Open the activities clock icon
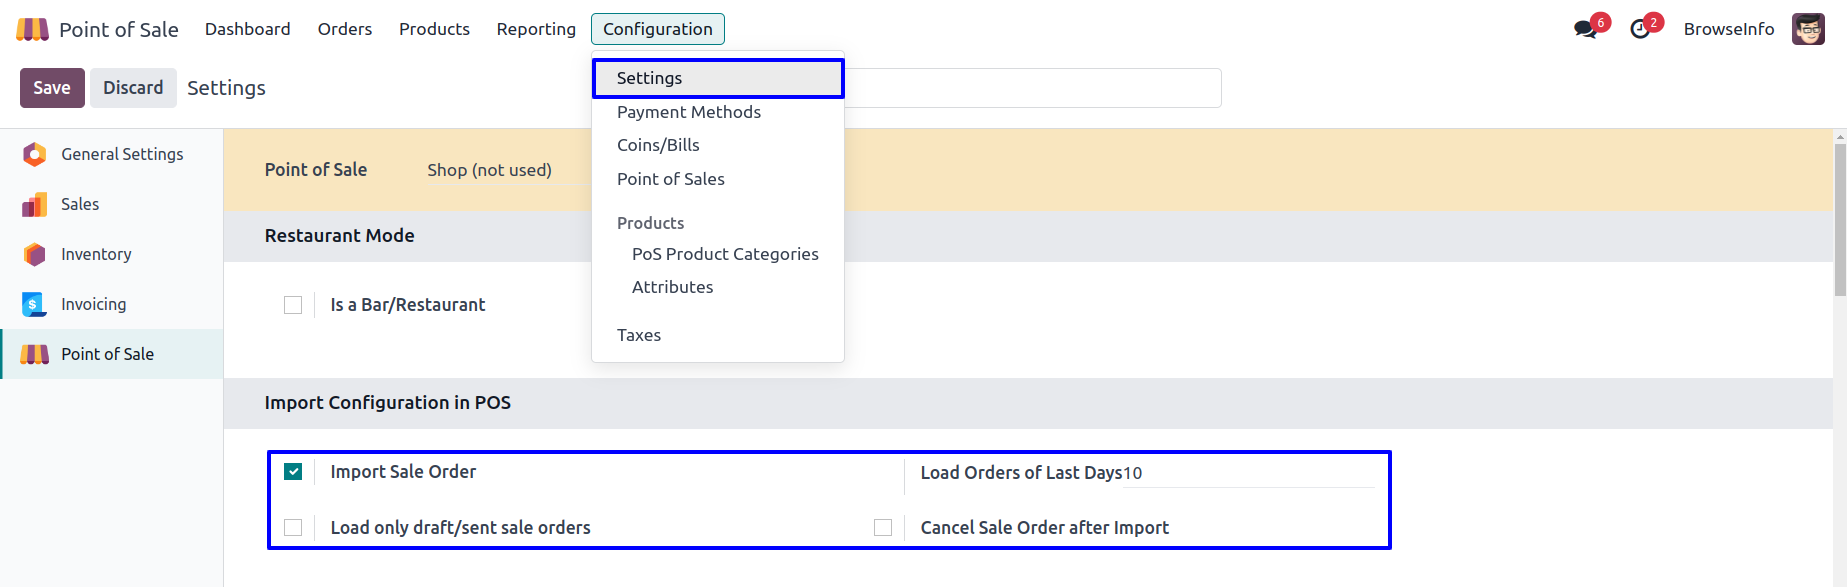Viewport: 1847px width, 587px height. [1640, 29]
